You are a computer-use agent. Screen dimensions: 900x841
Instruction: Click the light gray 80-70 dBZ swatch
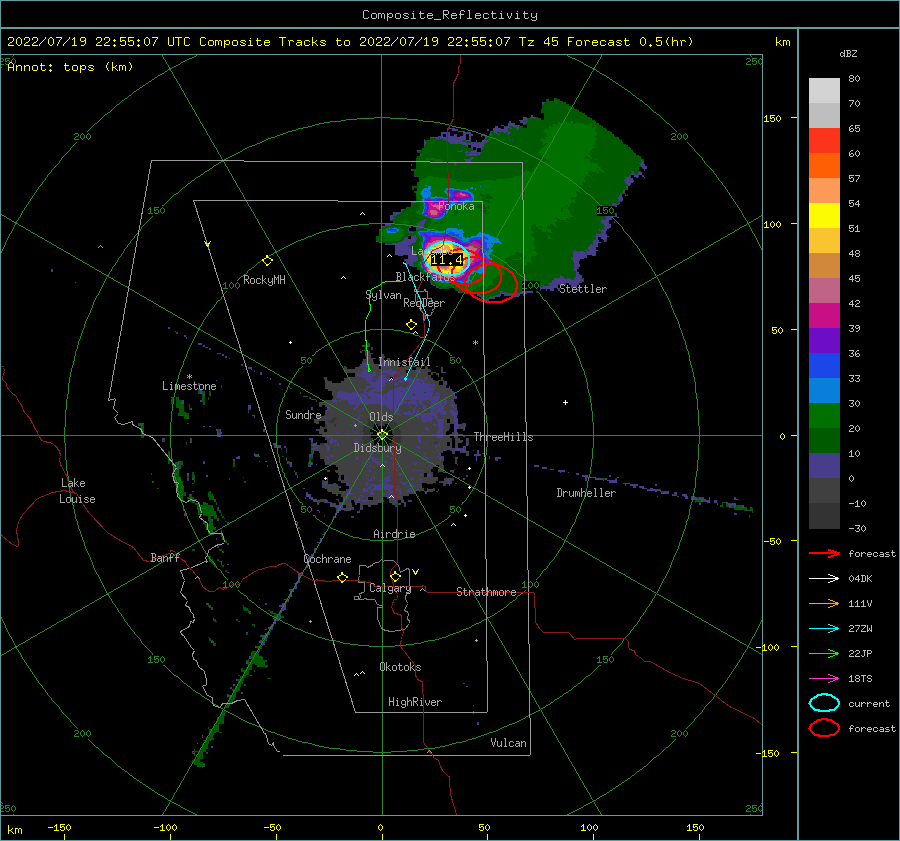point(824,91)
